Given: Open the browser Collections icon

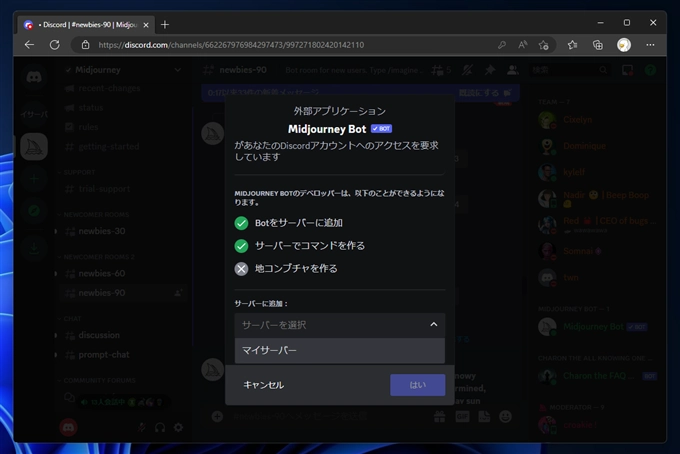Looking at the screenshot, I should pos(598,45).
